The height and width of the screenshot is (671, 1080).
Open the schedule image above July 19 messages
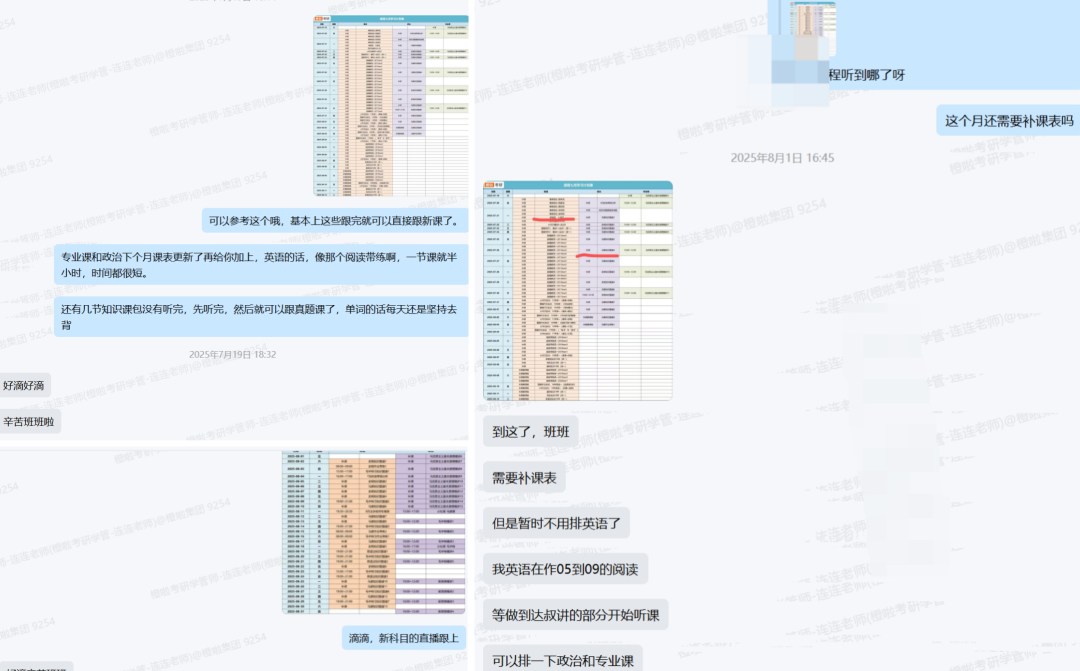coord(391,106)
